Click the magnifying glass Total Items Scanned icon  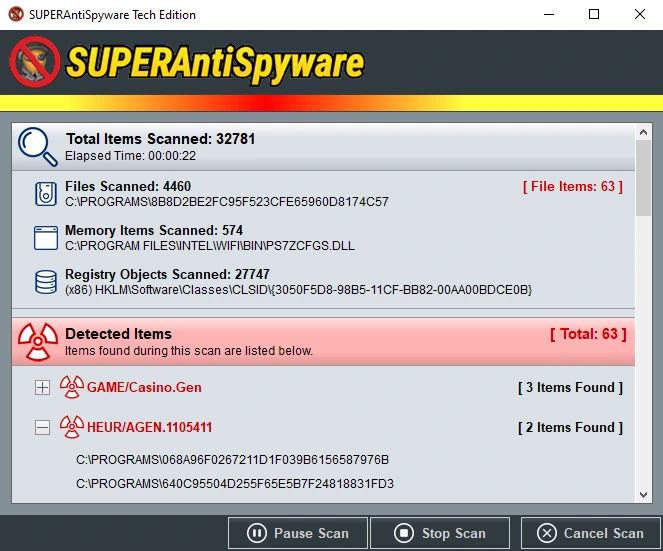pyautogui.click(x=38, y=147)
